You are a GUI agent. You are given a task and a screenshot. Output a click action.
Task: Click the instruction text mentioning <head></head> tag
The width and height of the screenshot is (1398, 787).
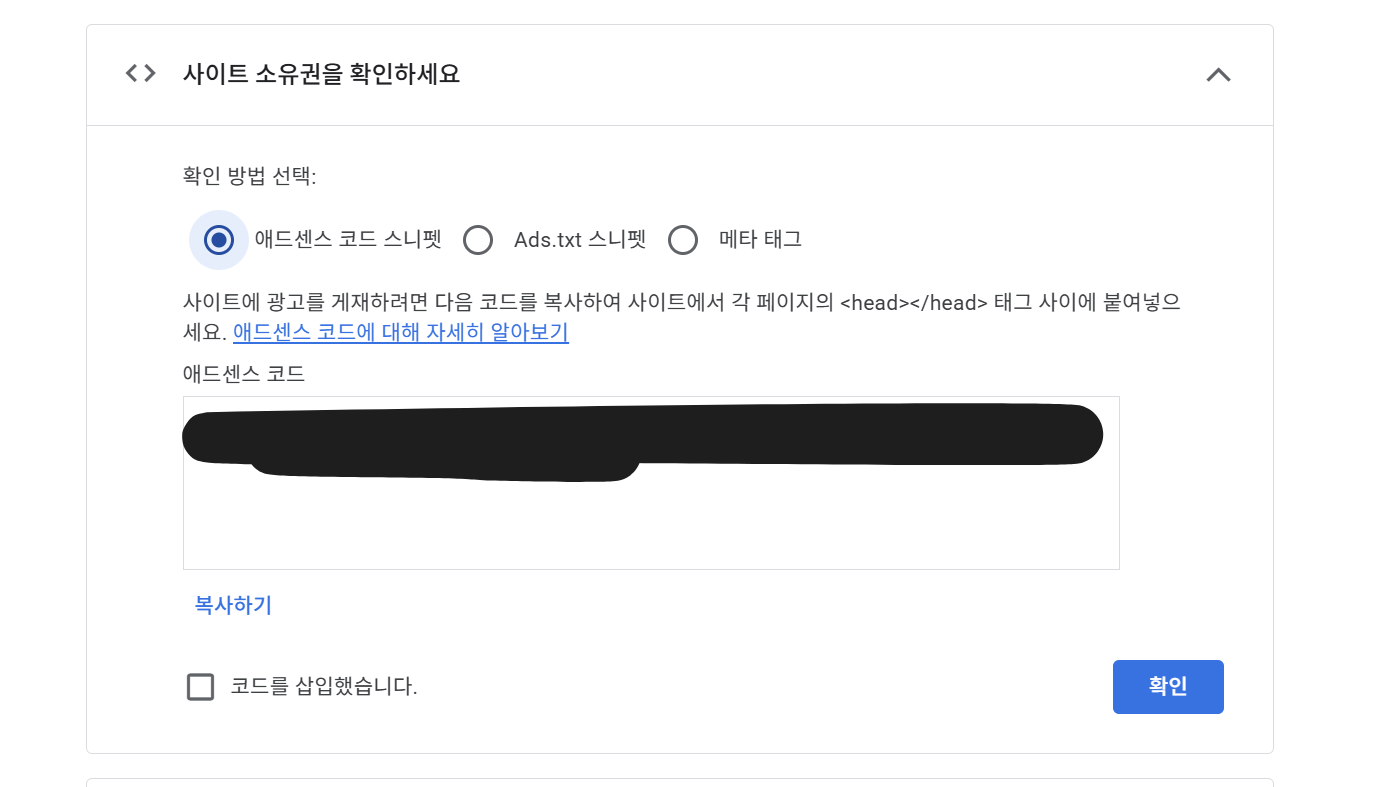tap(680, 302)
